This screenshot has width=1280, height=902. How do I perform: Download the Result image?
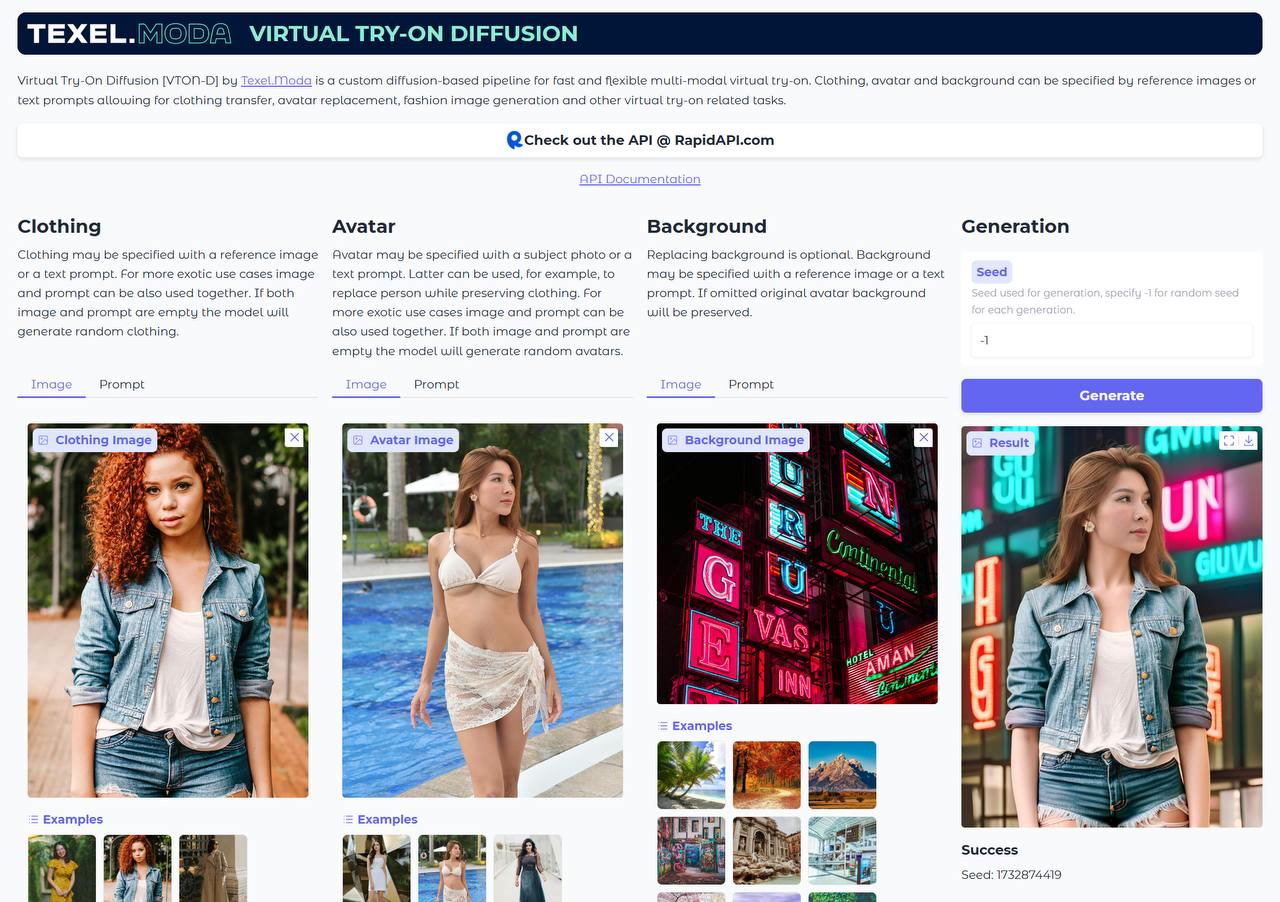(x=1249, y=441)
